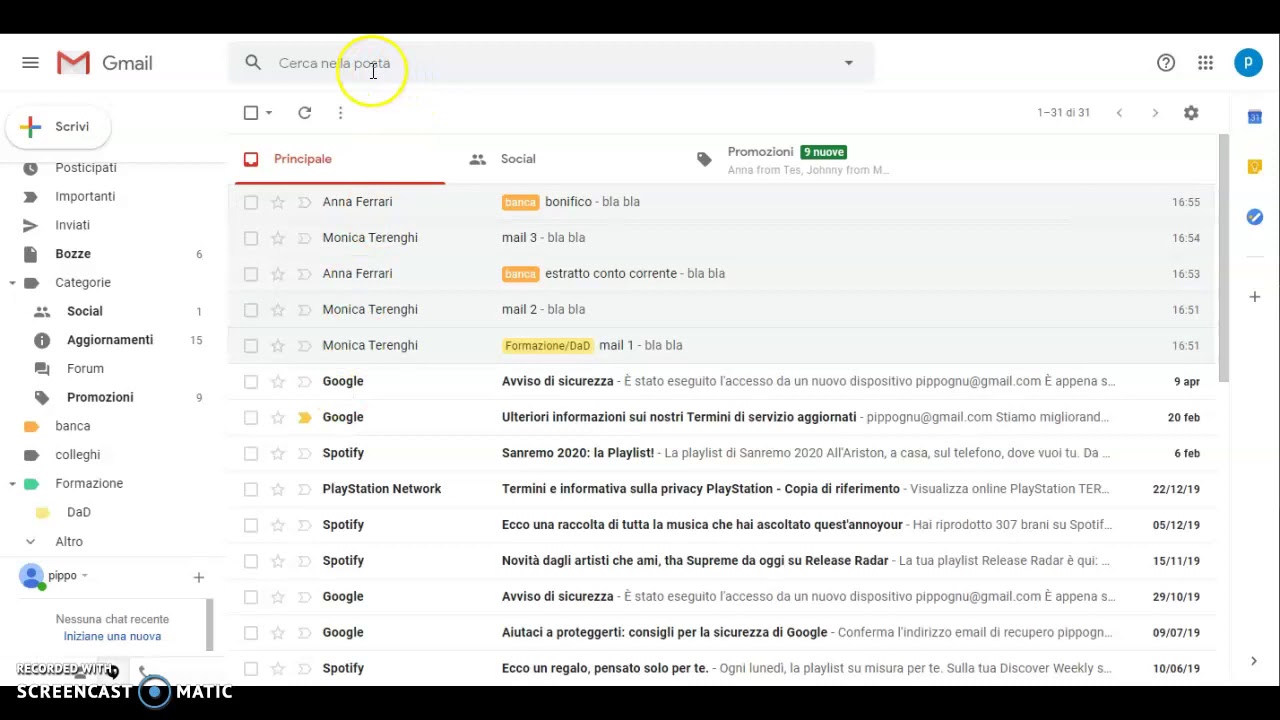
Task: Select the estratto conto corrente email checkbox
Action: pos(251,274)
